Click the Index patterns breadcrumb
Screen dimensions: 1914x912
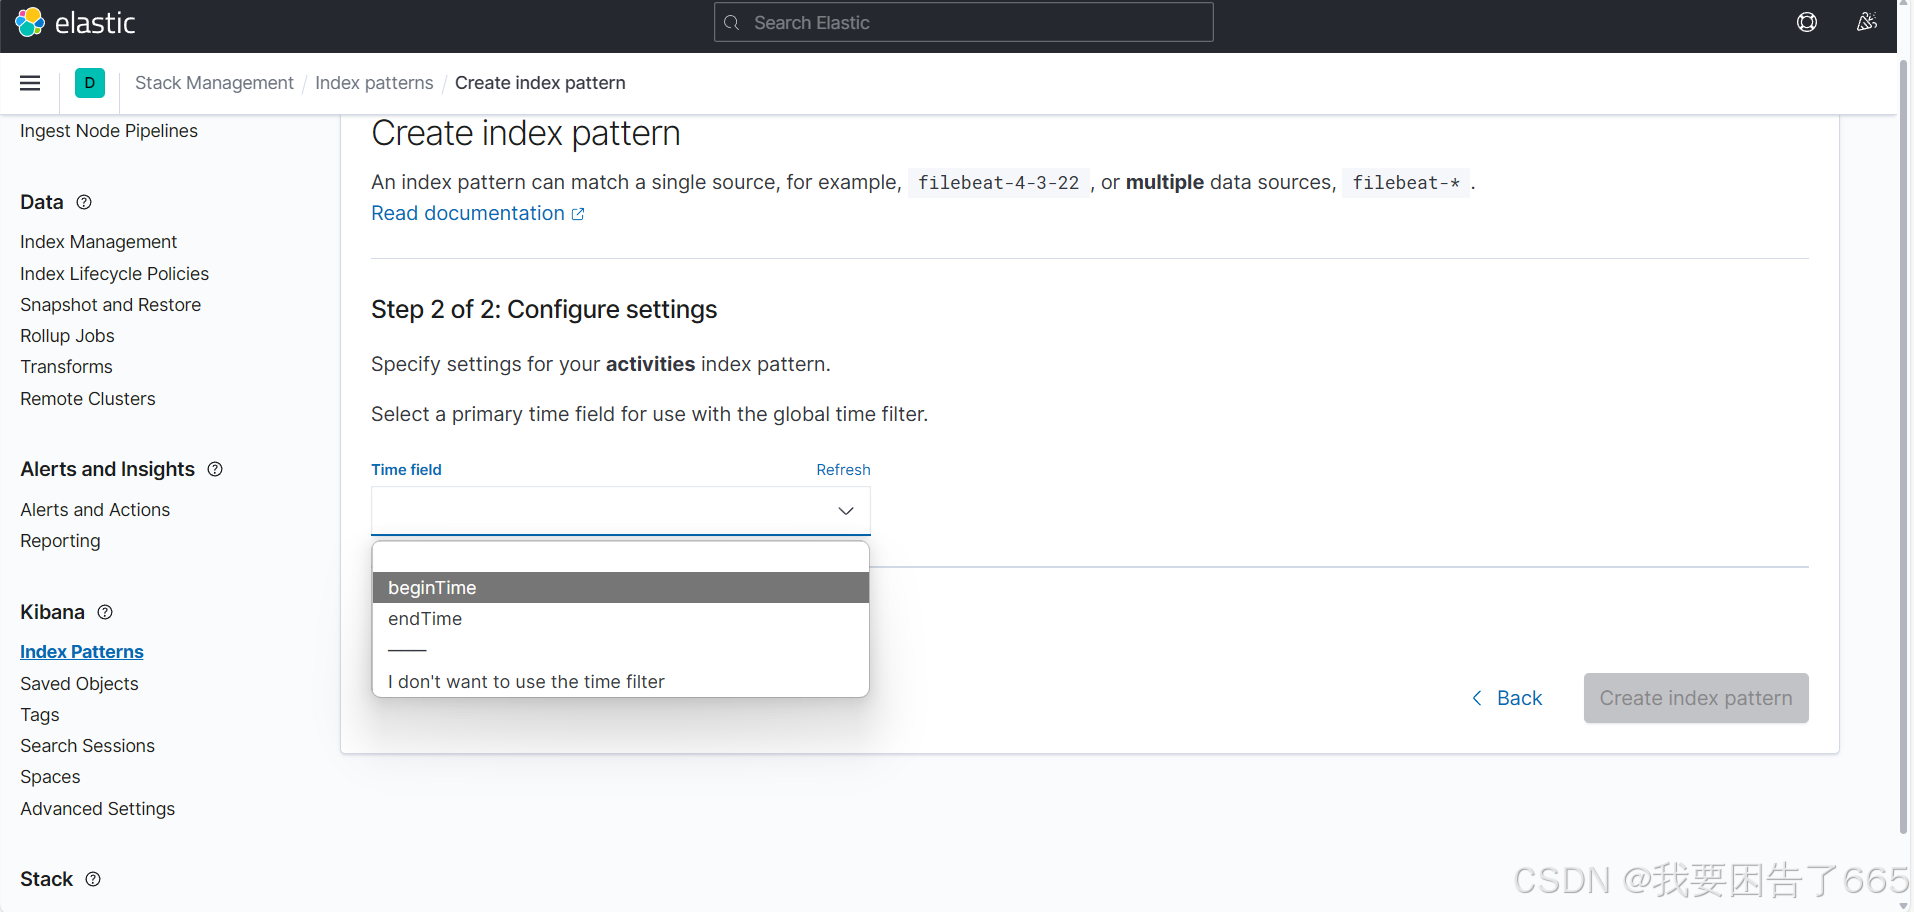point(374,83)
